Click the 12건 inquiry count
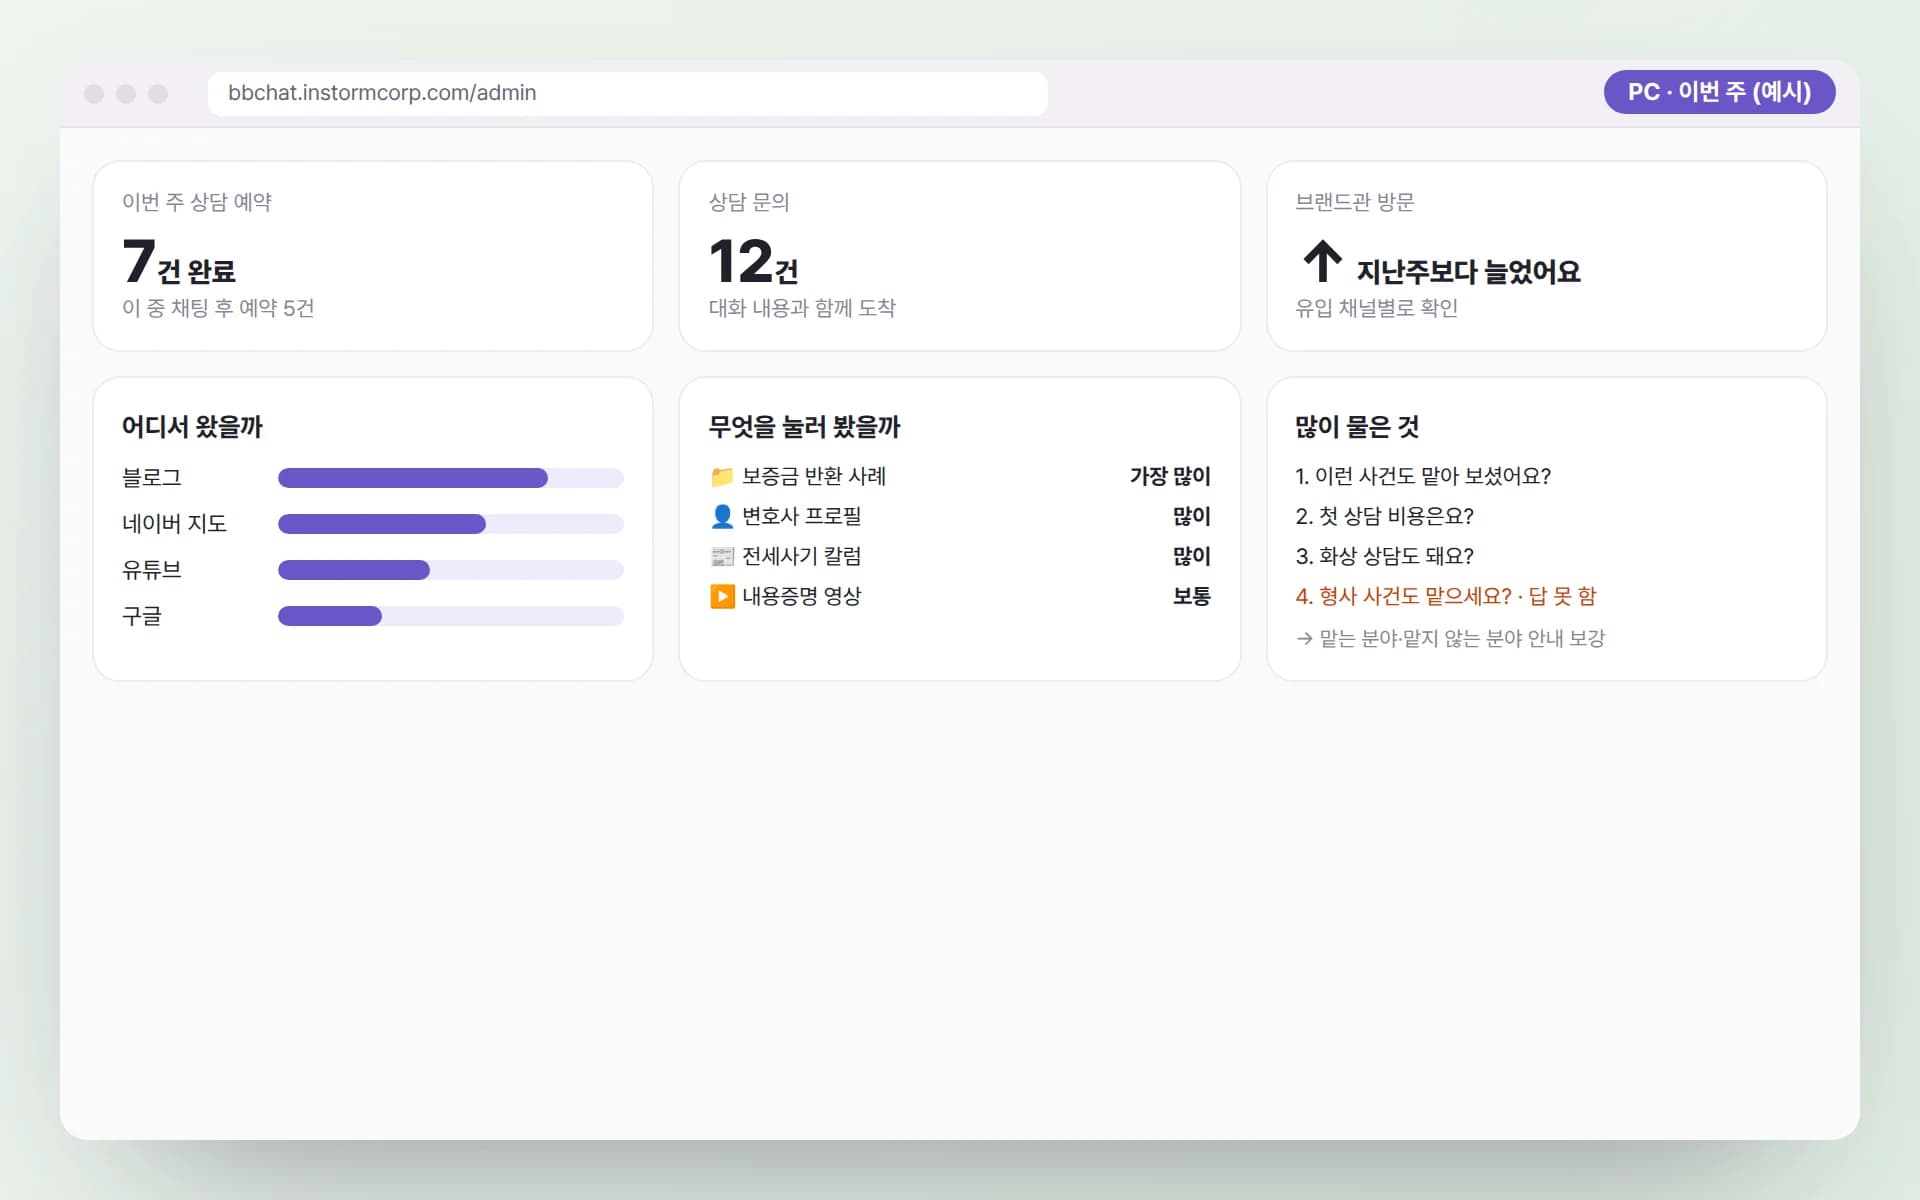1920x1200 pixels. click(x=754, y=262)
